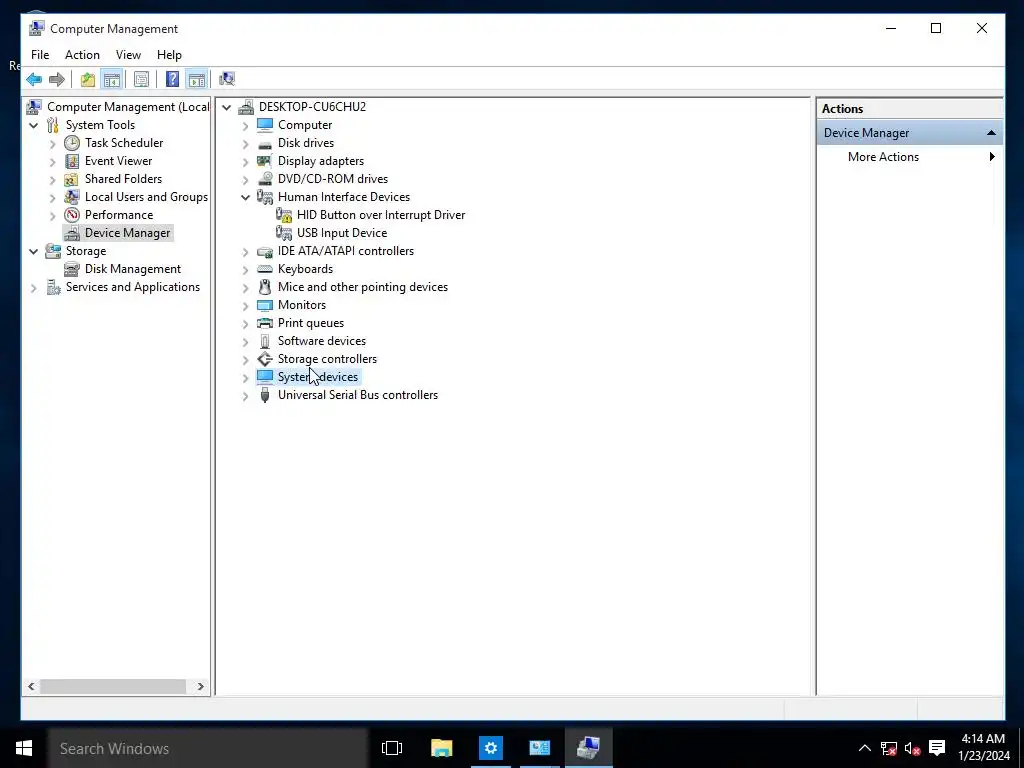Image resolution: width=1024 pixels, height=768 pixels.
Task: Click the Up one level folder icon
Action: pos(88,79)
